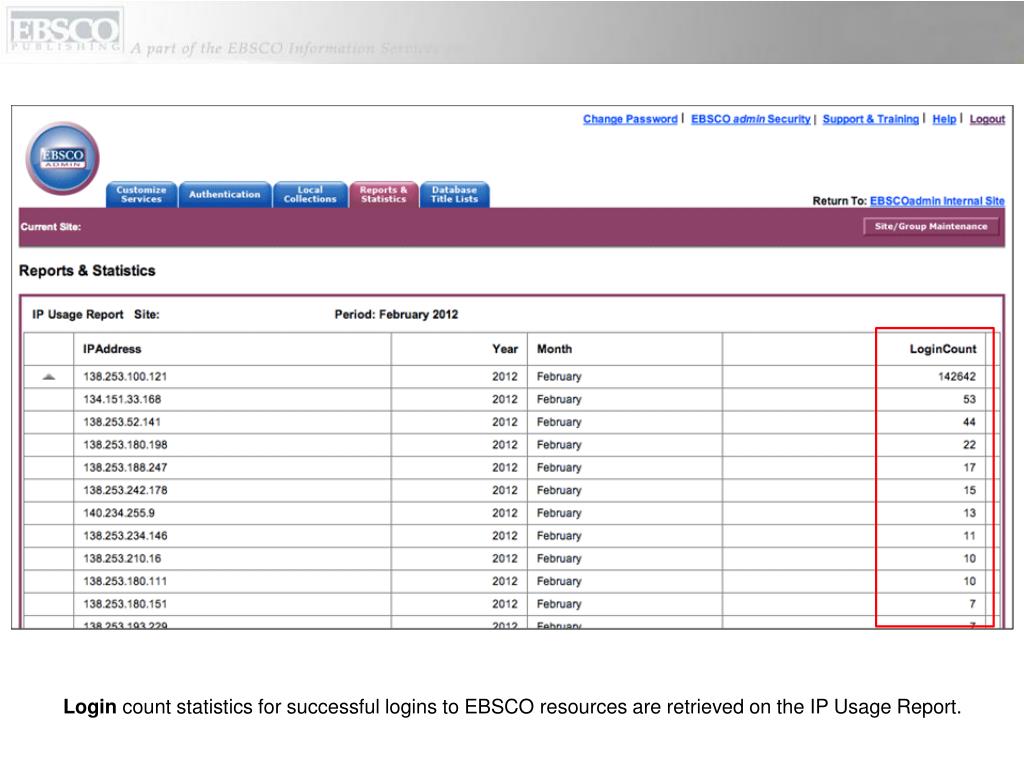Click the Logout link
The height and width of the screenshot is (768, 1024).
click(987, 119)
